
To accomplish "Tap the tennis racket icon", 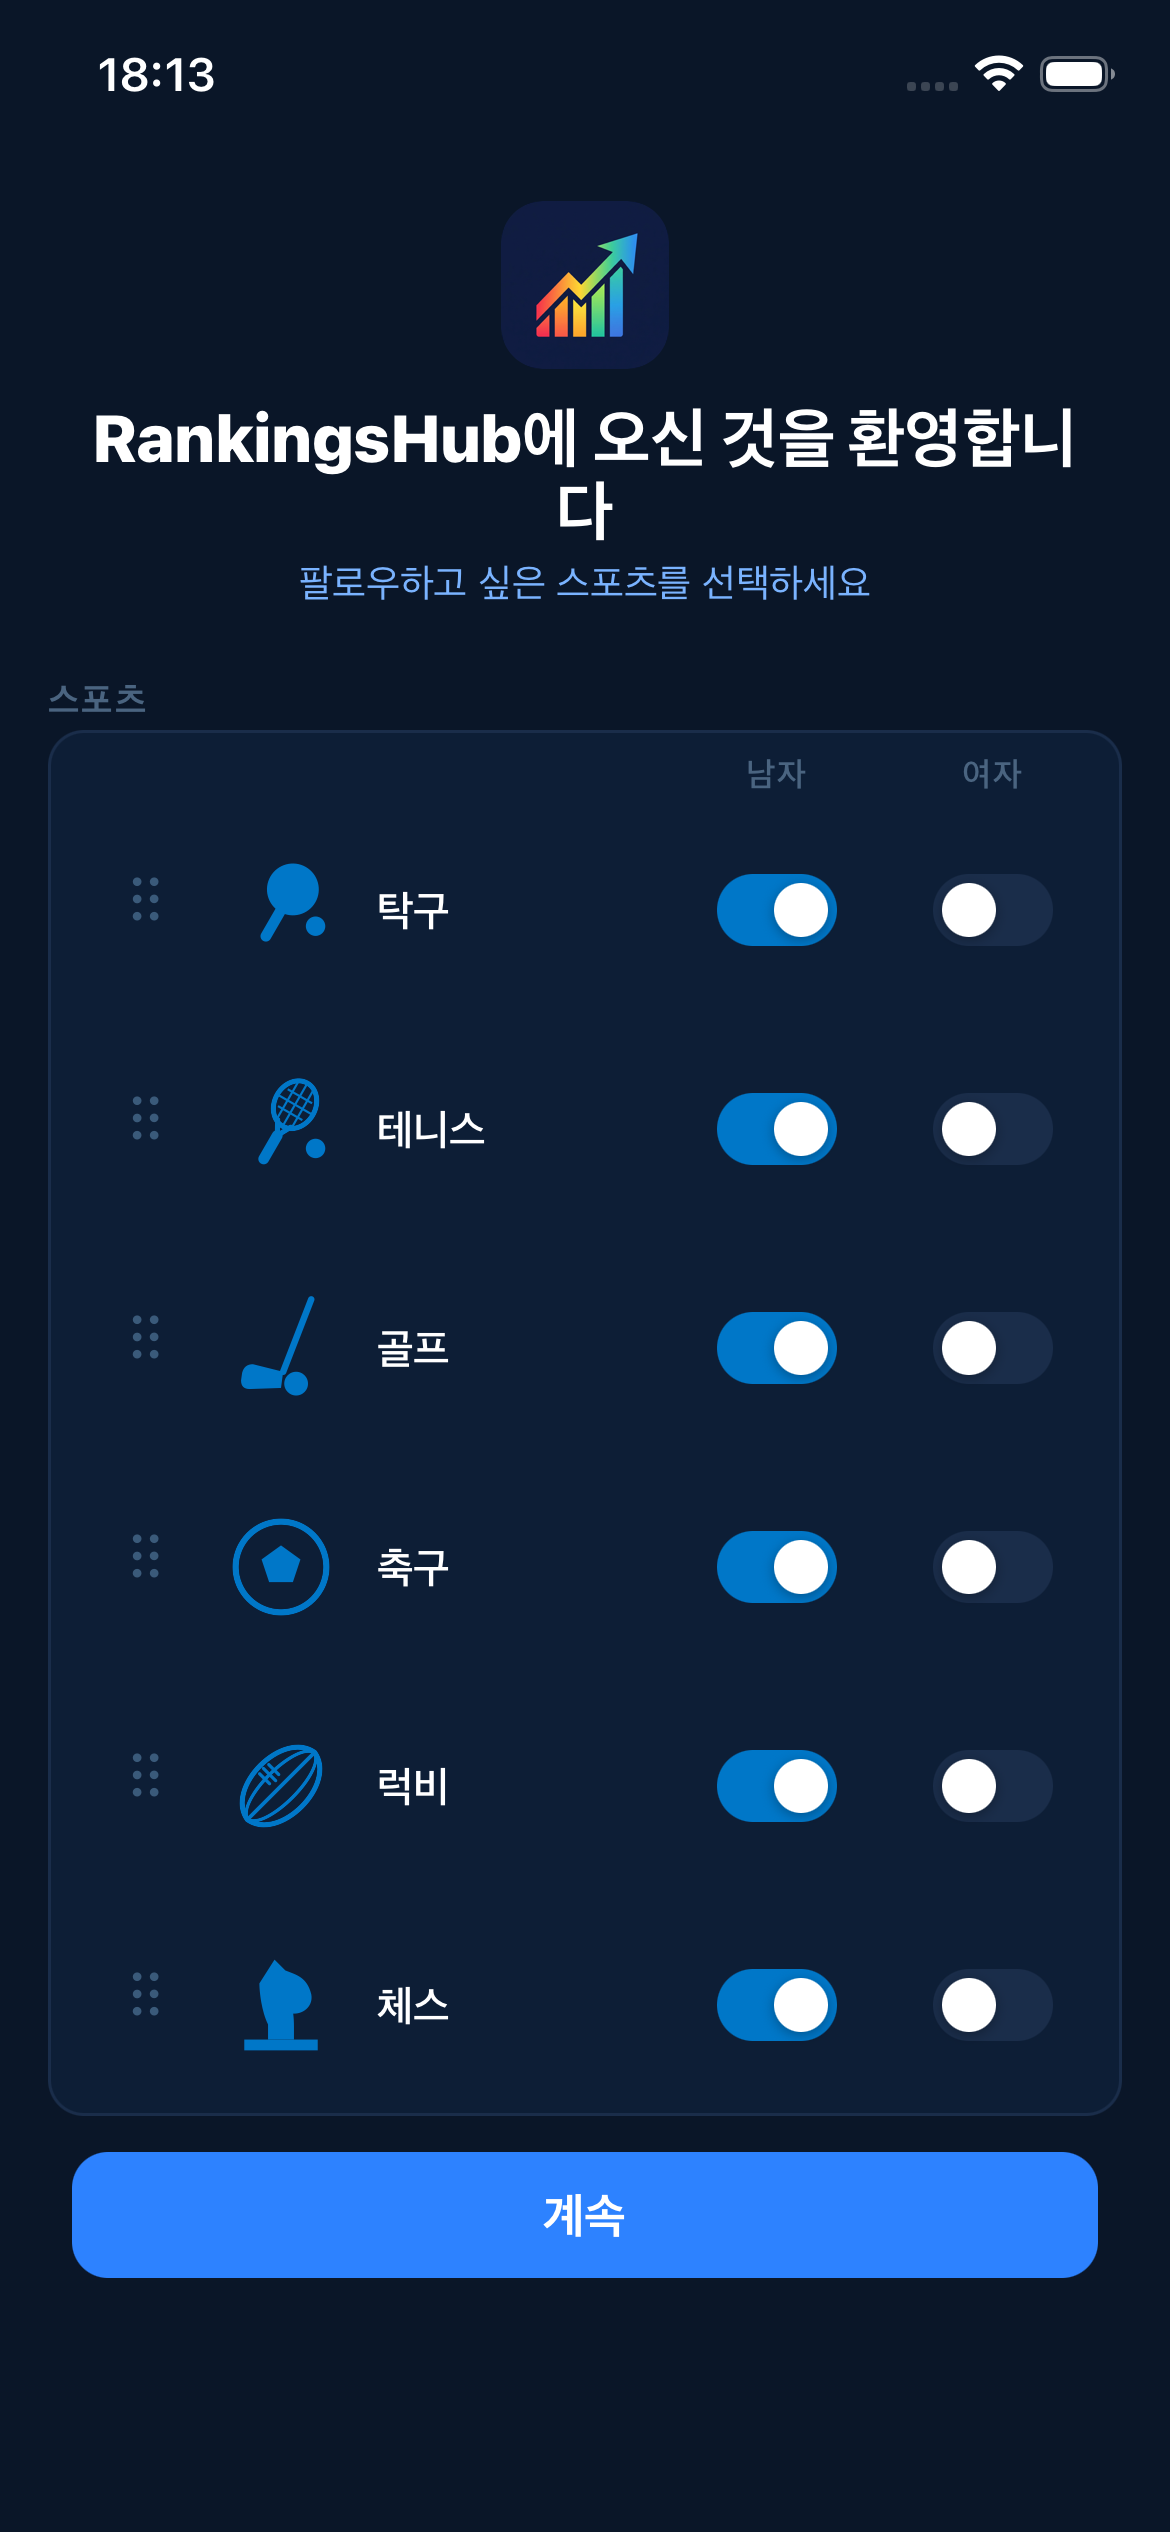I will click(x=291, y=1122).
